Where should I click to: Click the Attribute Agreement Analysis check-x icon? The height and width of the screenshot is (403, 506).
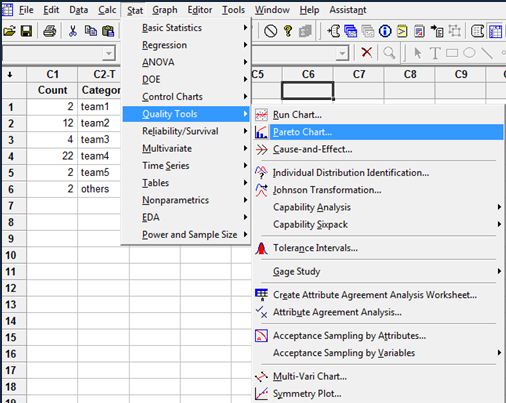(261, 312)
